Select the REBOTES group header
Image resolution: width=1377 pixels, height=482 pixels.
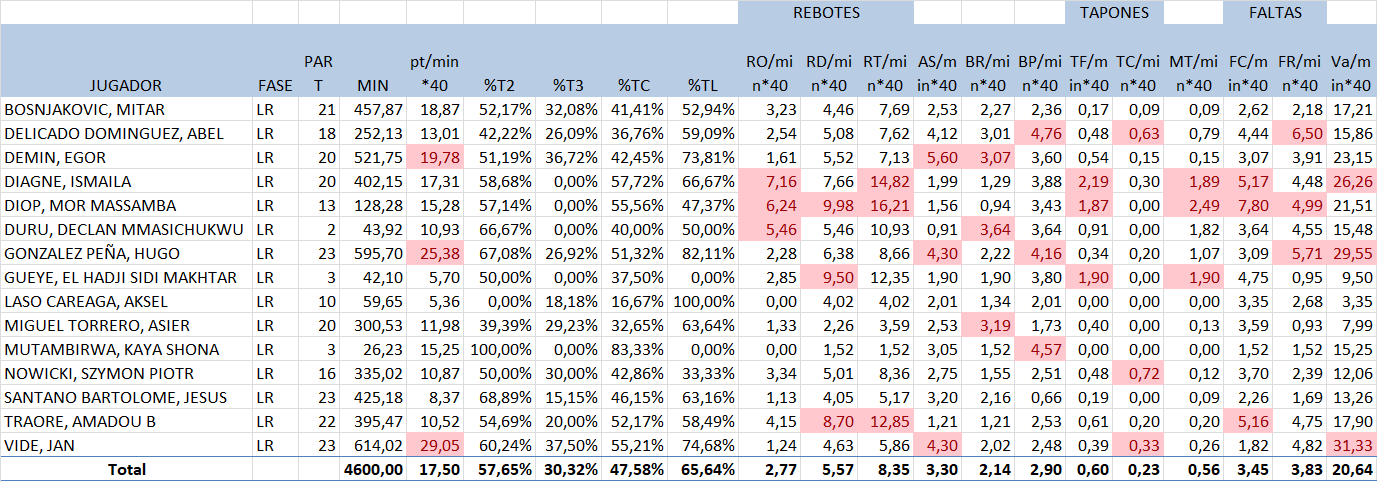point(826,13)
